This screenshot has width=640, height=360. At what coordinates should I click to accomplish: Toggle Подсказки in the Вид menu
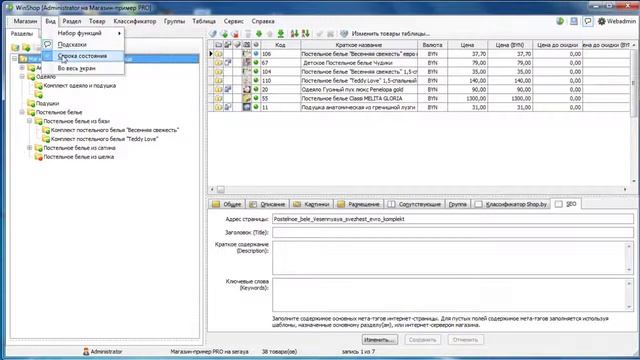point(83,44)
